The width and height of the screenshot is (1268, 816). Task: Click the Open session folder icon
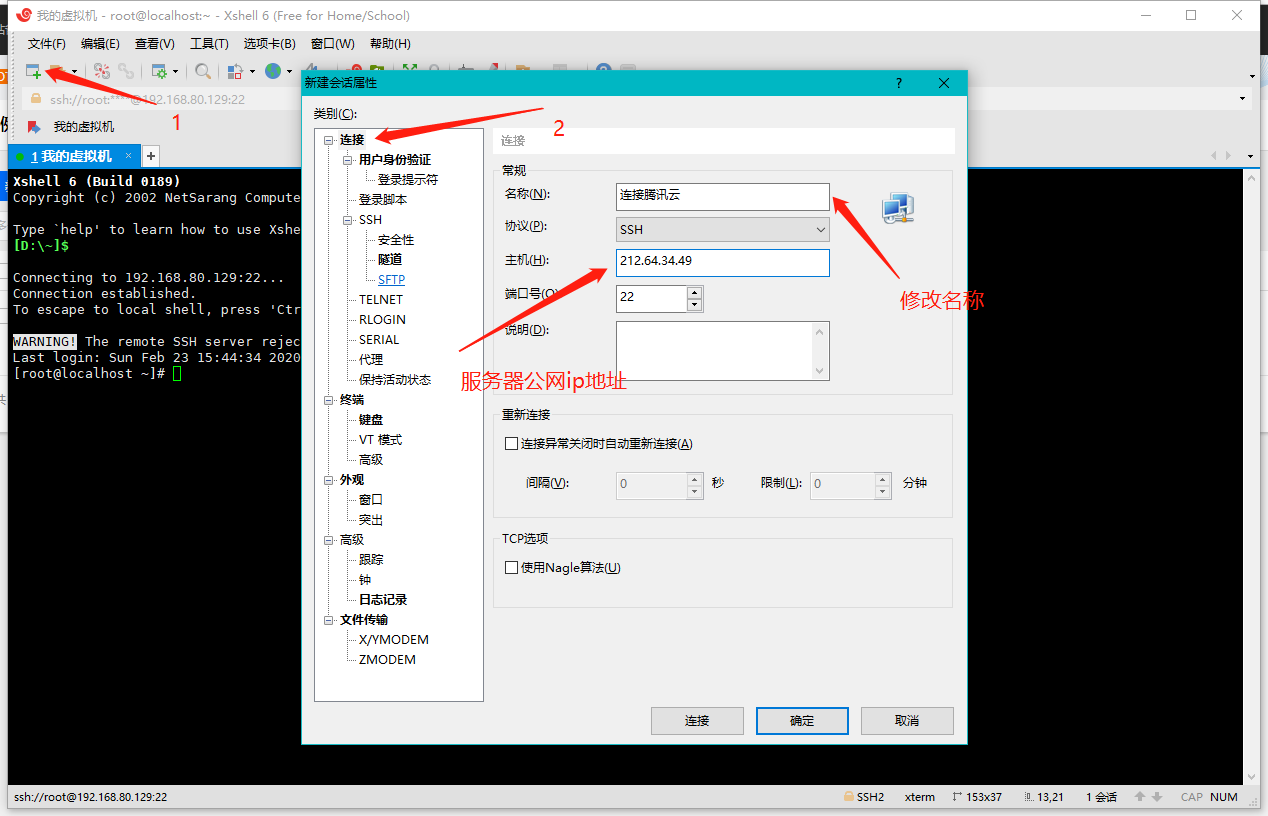point(57,71)
